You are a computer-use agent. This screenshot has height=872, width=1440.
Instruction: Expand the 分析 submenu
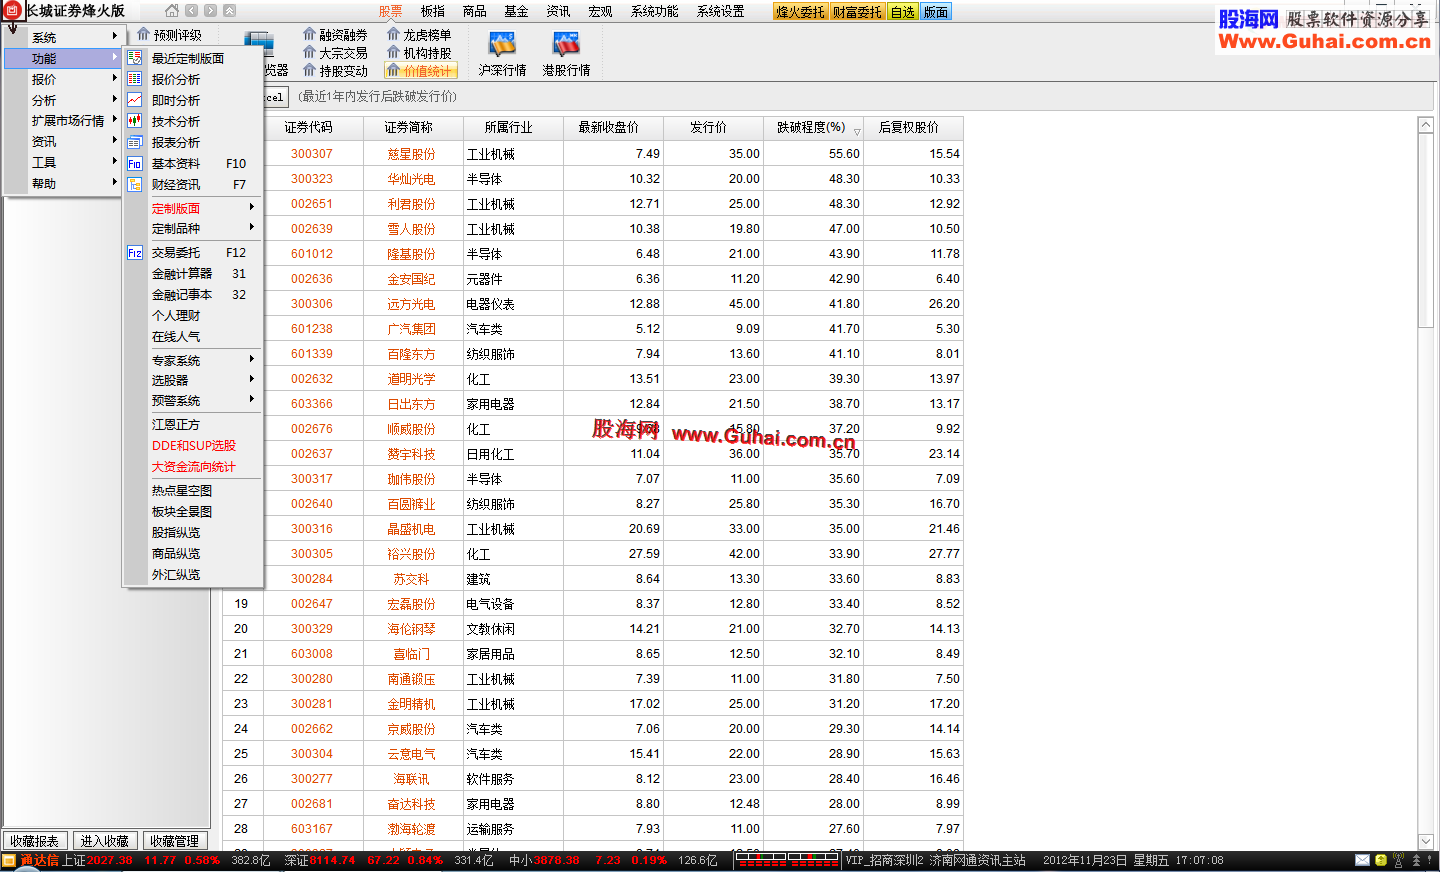pyautogui.click(x=62, y=100)
